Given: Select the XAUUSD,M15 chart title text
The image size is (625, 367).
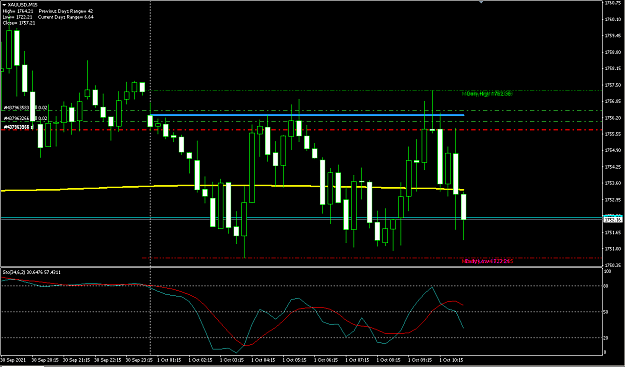Looking at the screenshot, I should [x=22, y=5].
